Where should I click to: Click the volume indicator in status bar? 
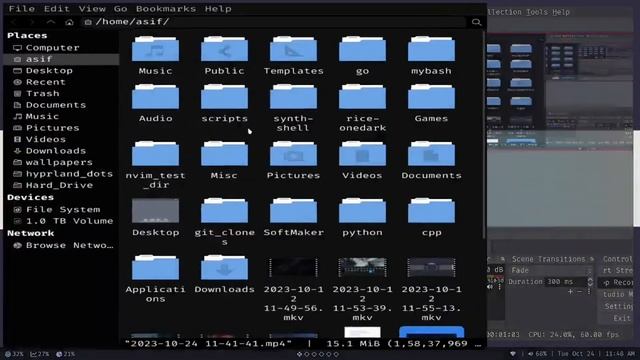tap(538, 354)
